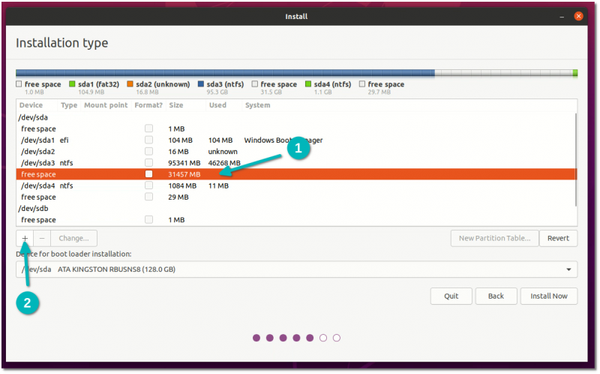Click the green sda1 (fat32) legend swatch

tap(72, 84)
